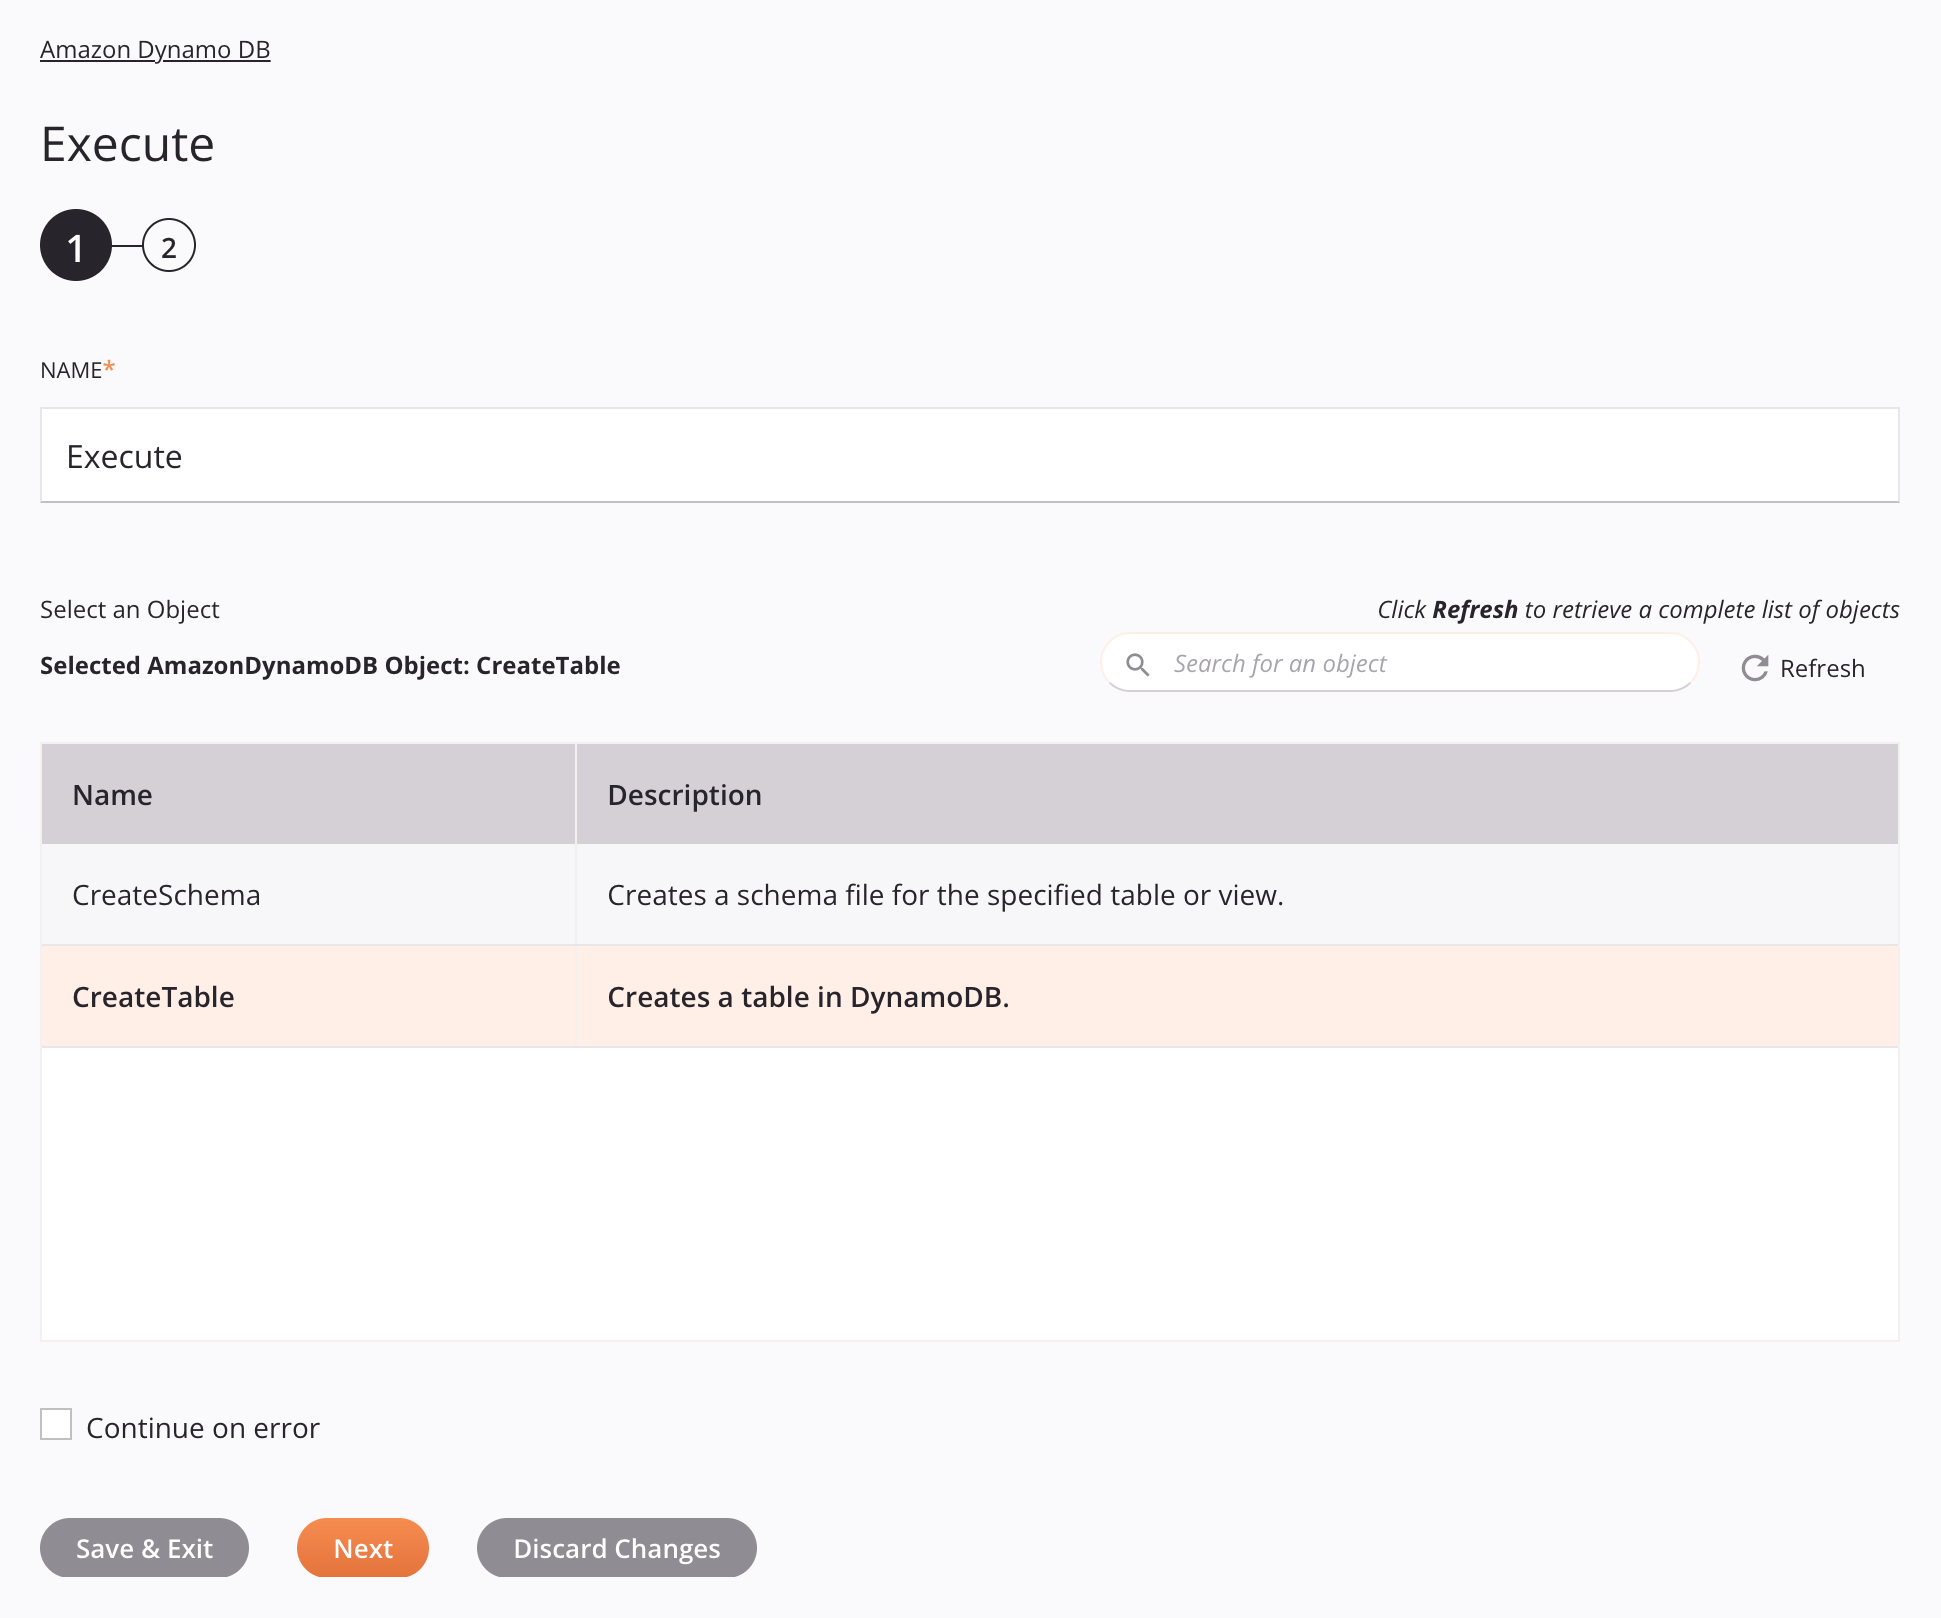Open the Select an Object dropdown
The image size is (1941, 1618).
129,609
